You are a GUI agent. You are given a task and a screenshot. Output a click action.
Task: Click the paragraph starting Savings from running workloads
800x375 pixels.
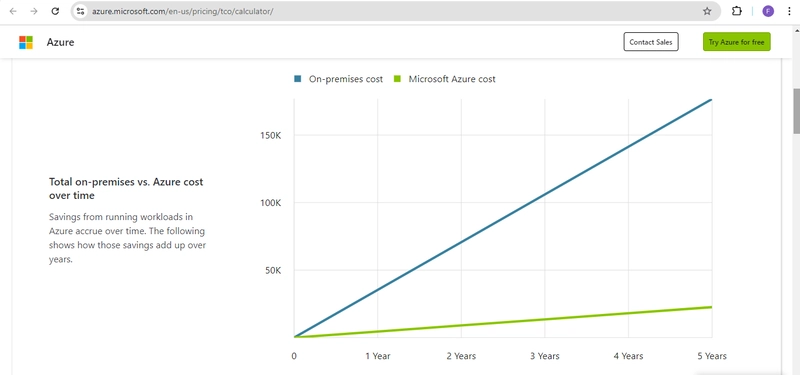point(127,238)
